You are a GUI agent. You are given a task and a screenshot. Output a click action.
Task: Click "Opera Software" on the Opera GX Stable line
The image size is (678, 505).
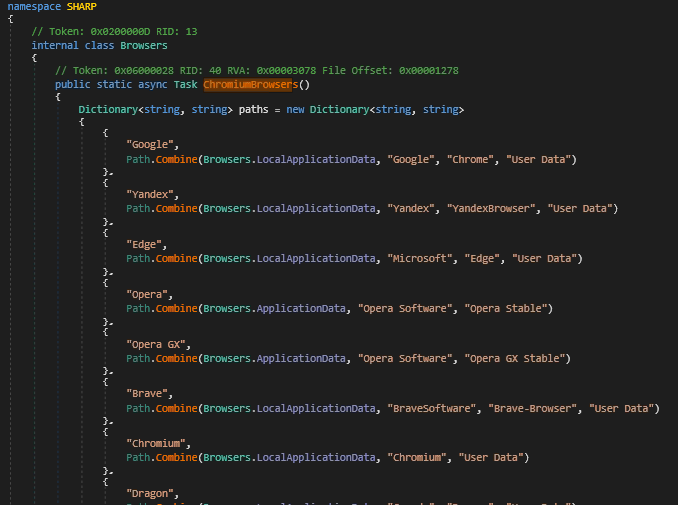[405, 358]
